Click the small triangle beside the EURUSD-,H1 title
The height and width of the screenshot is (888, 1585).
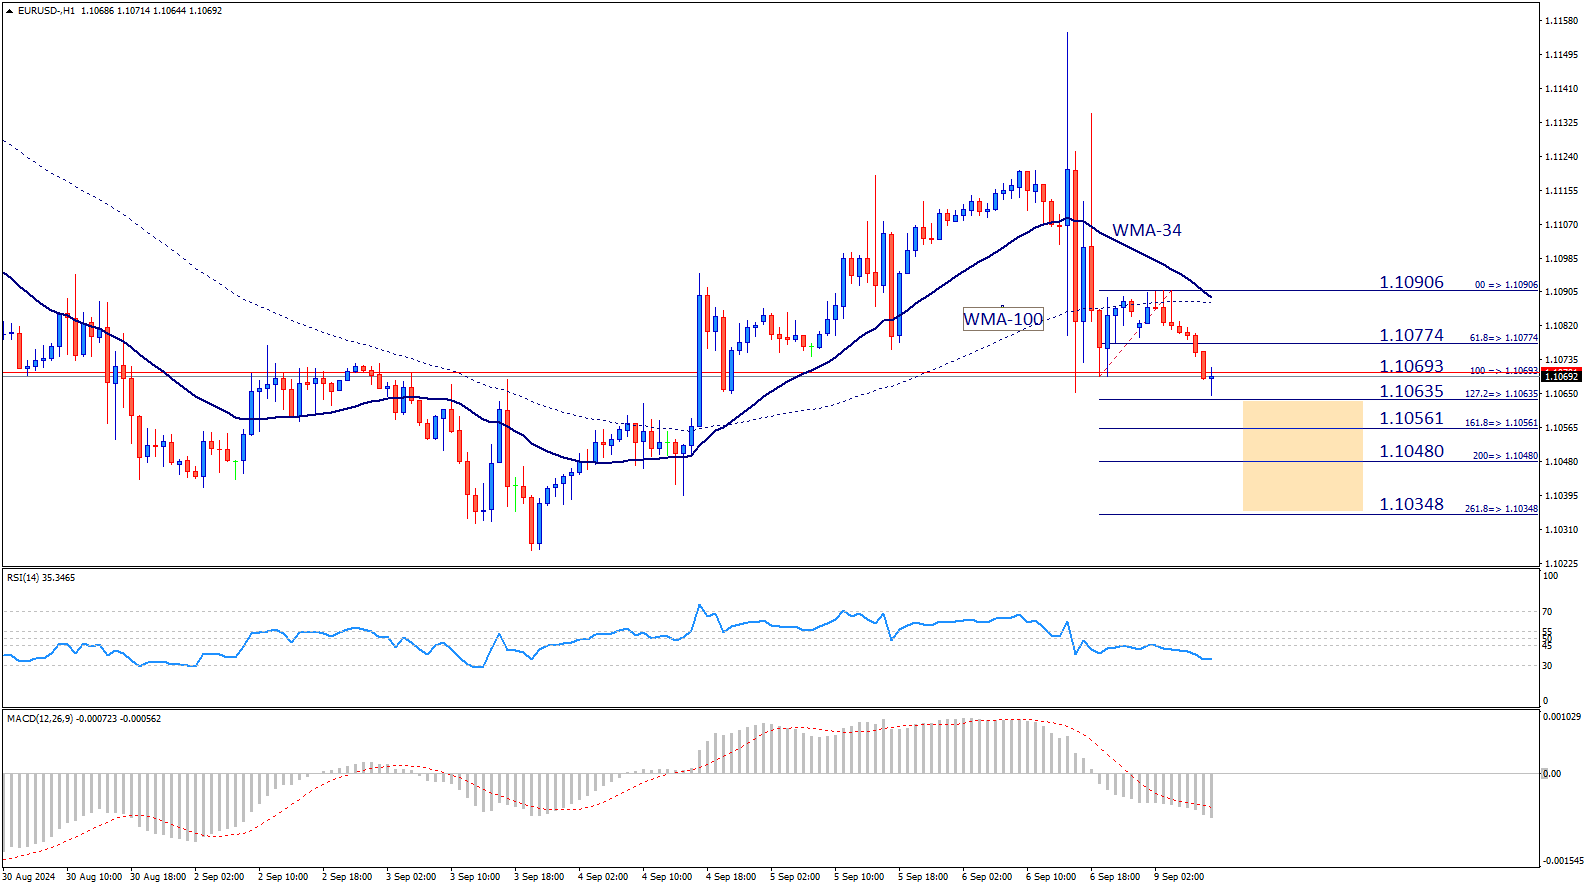9,11
